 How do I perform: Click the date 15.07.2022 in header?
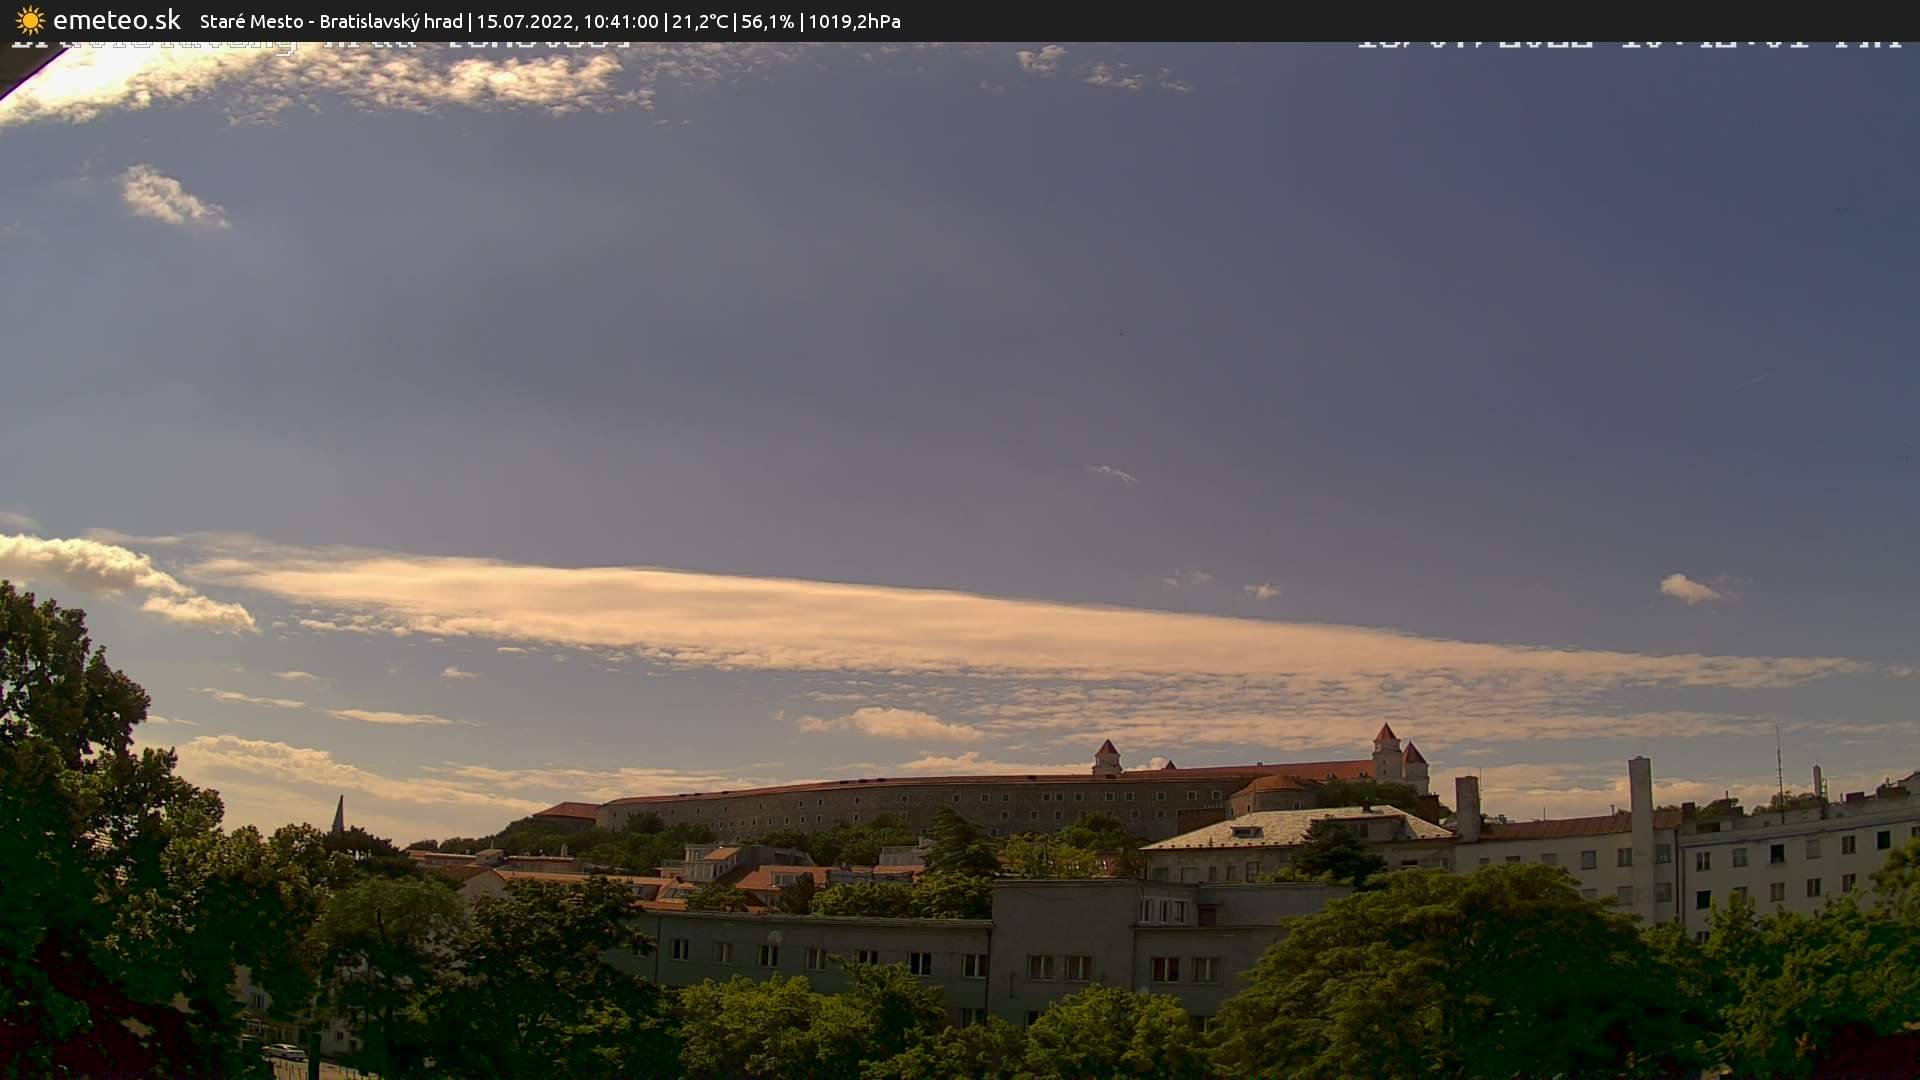[x=527, y=20]
